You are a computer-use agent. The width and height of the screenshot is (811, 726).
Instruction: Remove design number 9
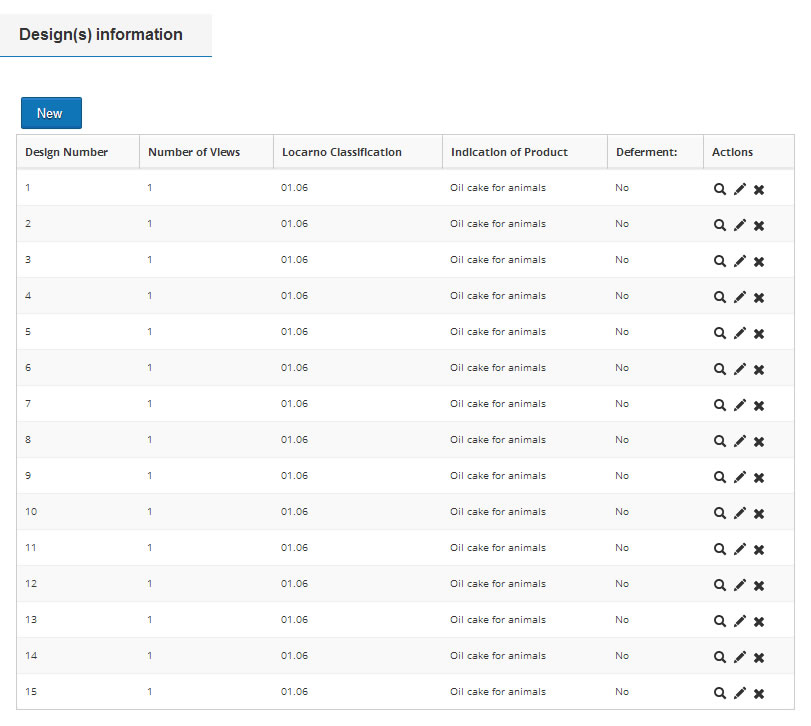pyautogui.click(x=759, y=477)
